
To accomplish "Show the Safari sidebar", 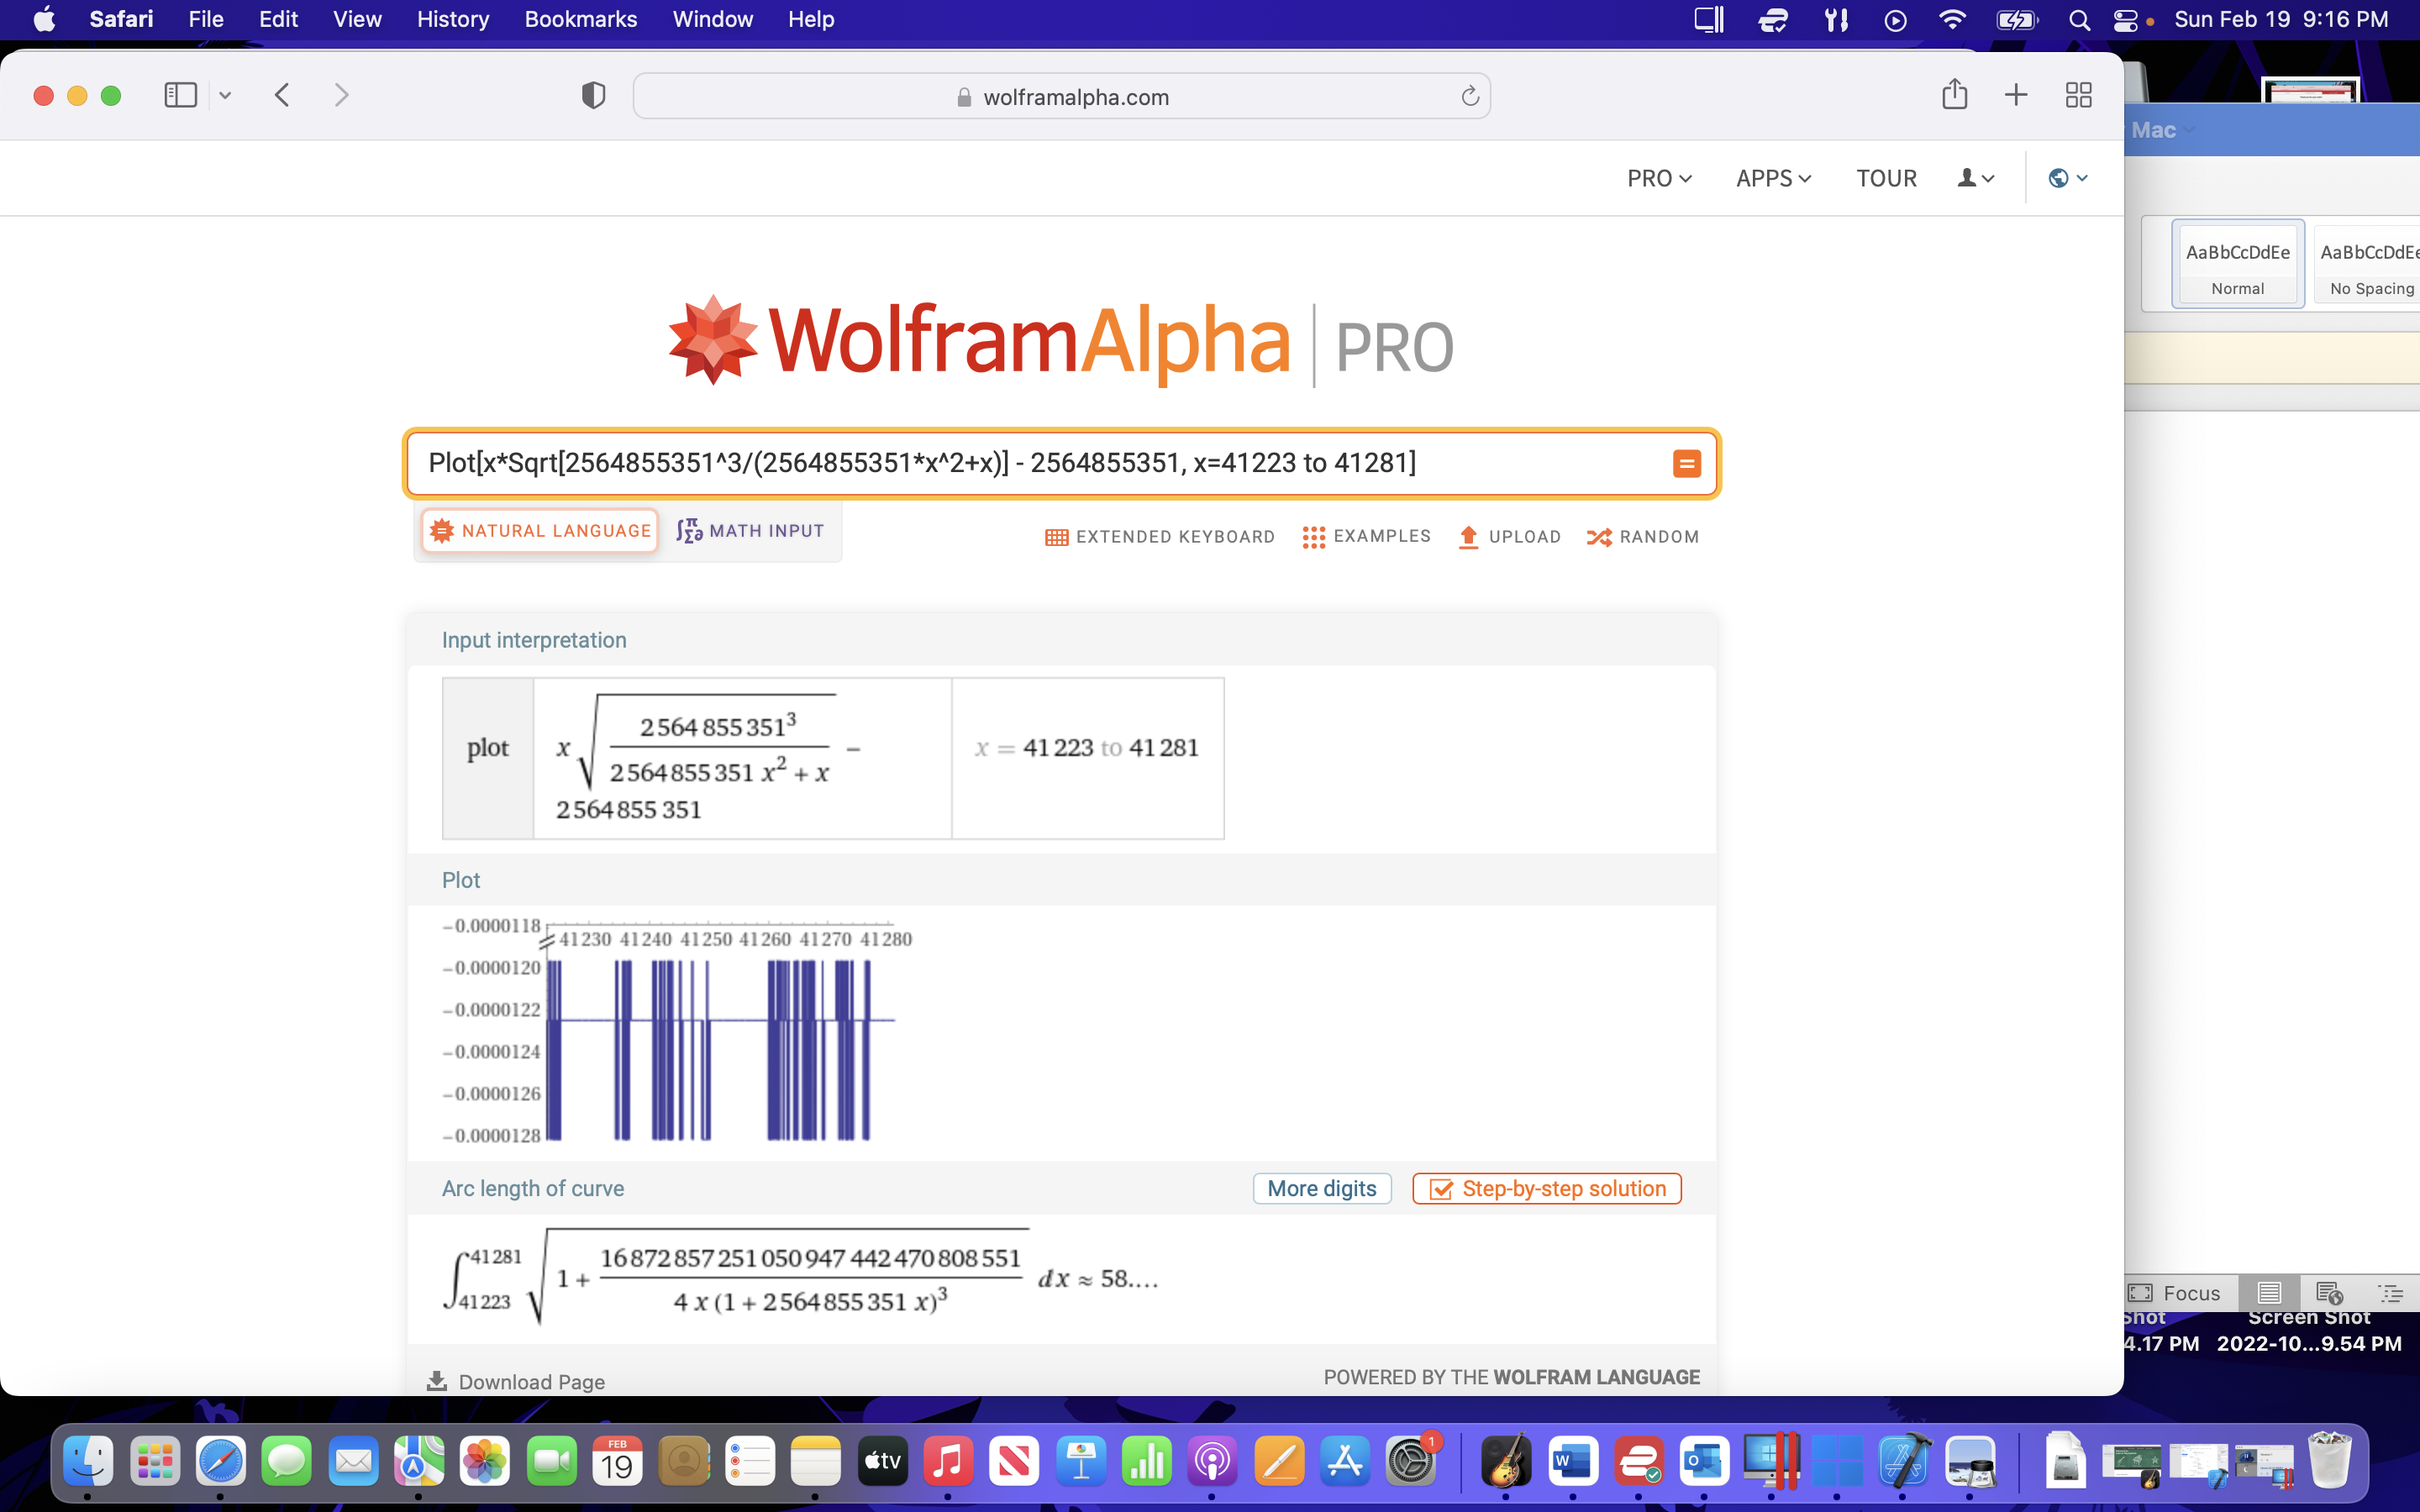I will [181, 95].
